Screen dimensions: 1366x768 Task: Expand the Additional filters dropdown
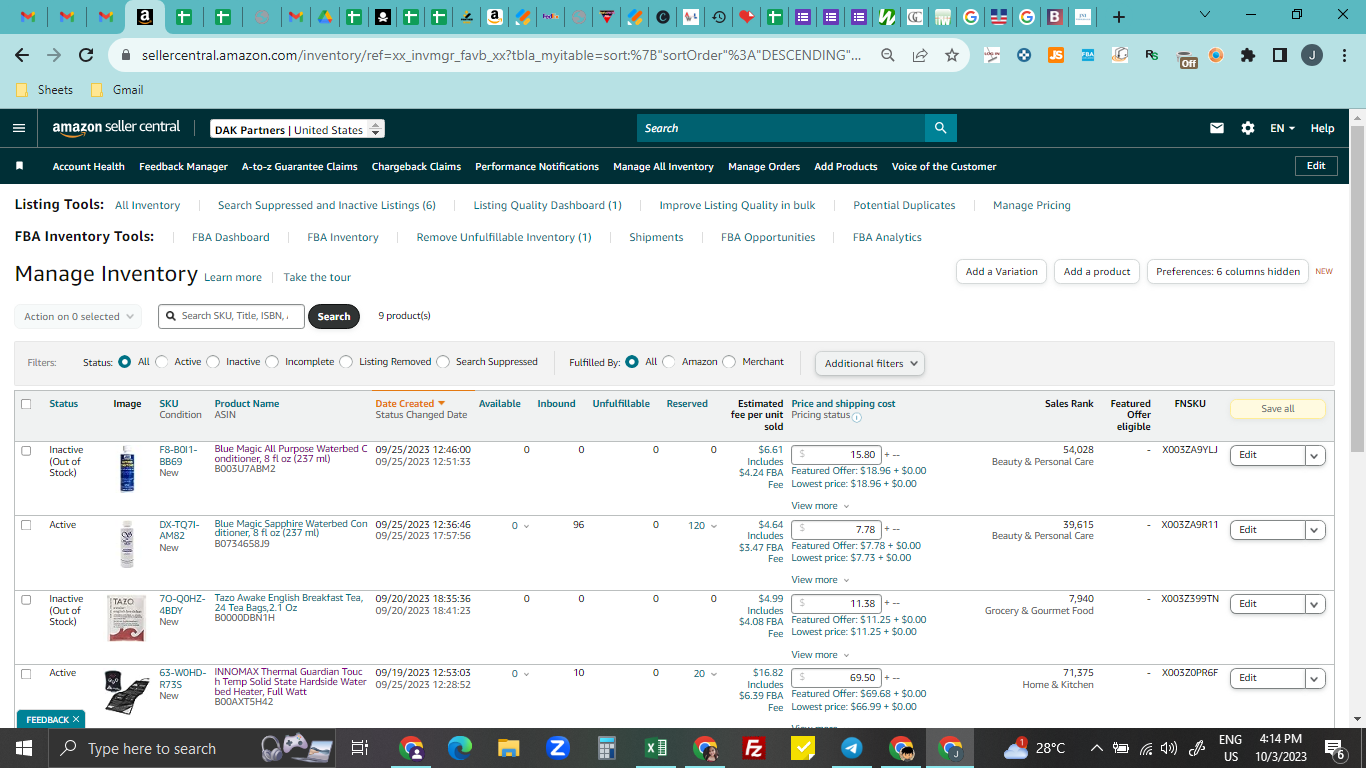[870, 364]
